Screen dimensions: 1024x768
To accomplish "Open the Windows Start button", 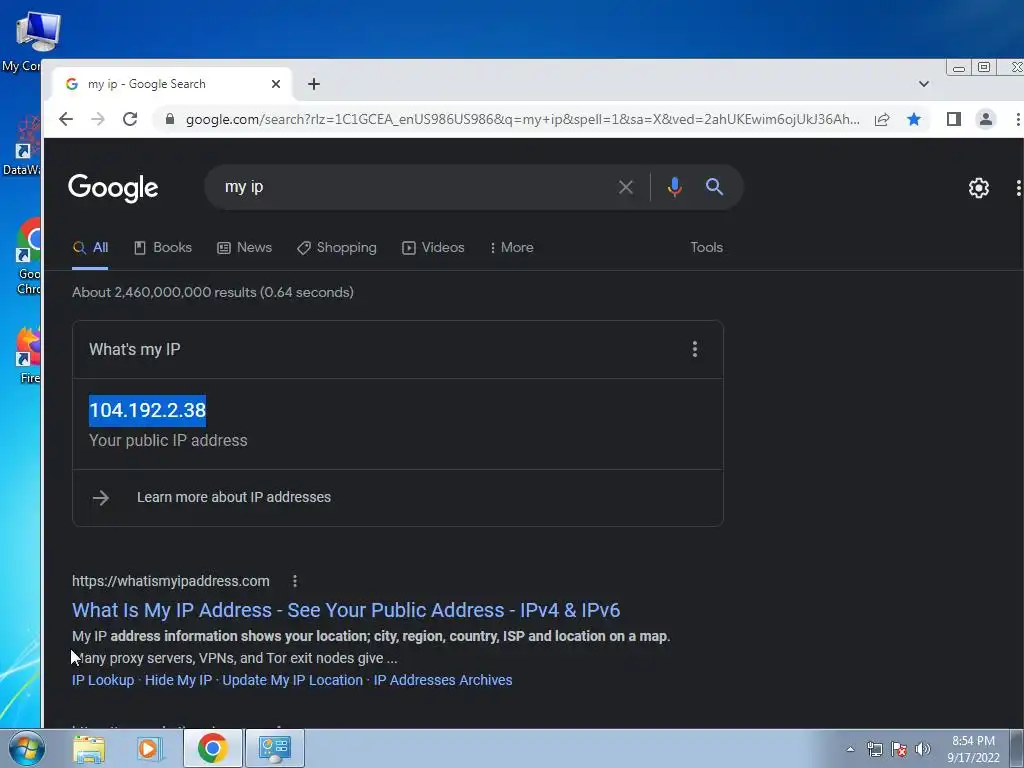I will 26,748.
